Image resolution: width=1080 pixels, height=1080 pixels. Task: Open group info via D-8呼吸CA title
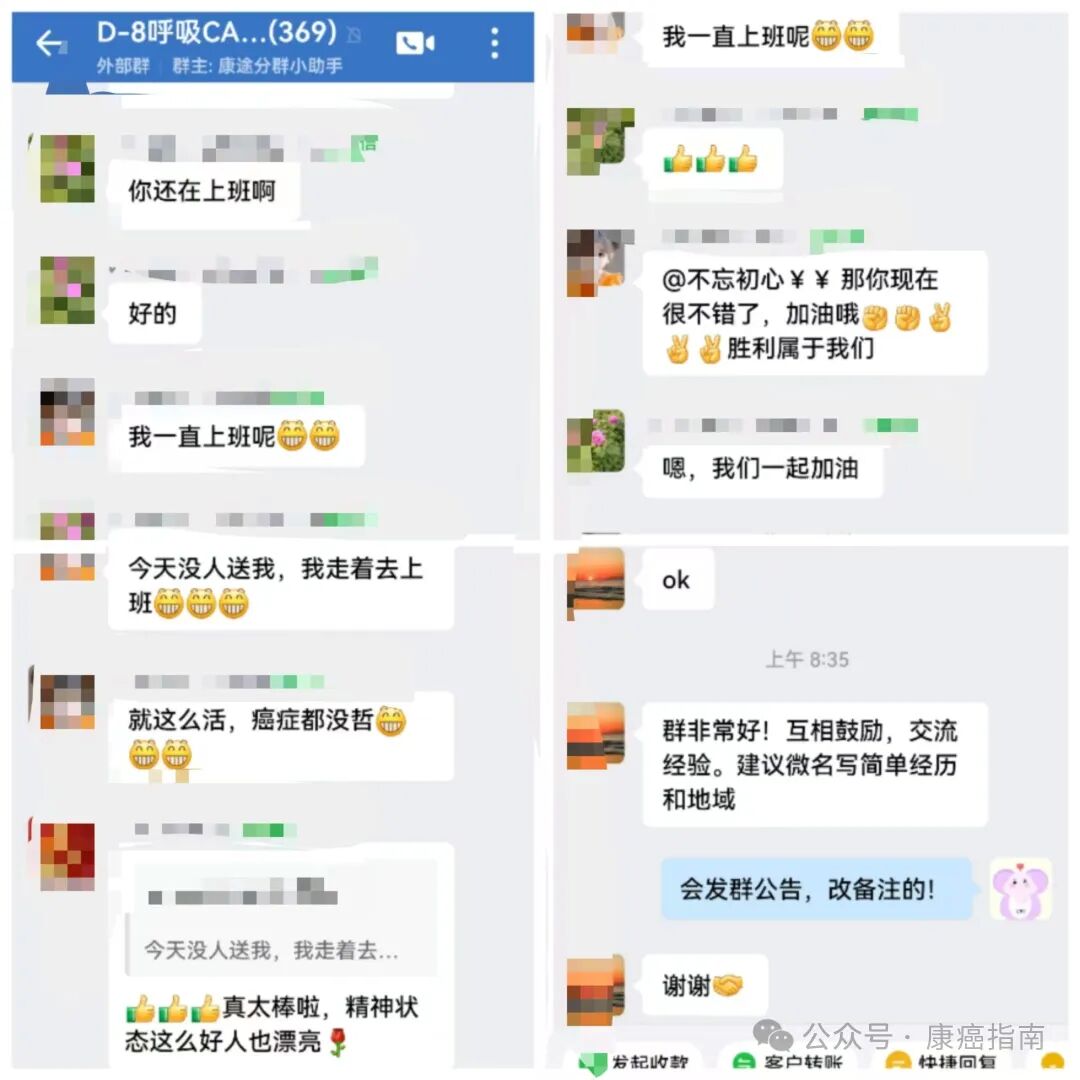[216, 32]
